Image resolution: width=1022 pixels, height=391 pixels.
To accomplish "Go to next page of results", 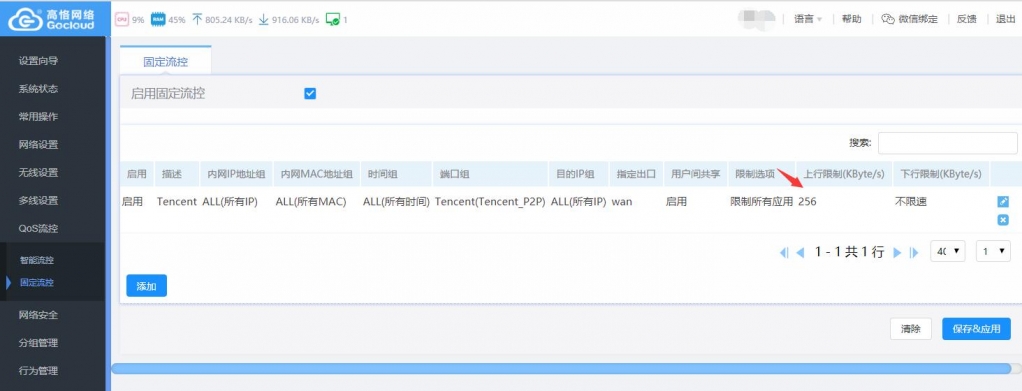I will click(x=897, y=252).
